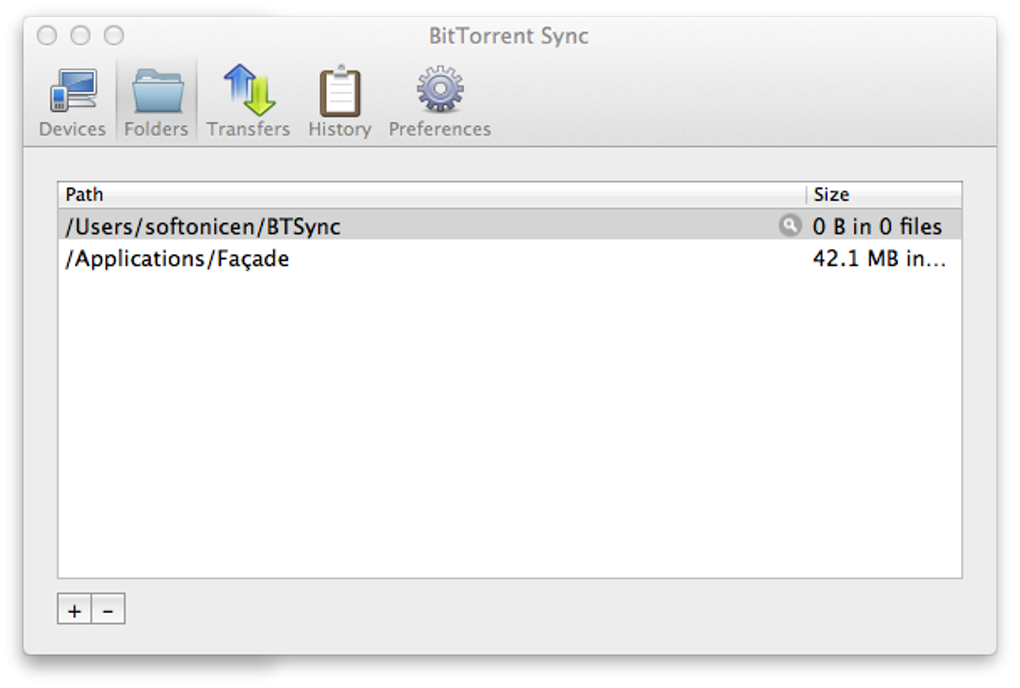The image size is (1020, 688).
Task: Click the BitTorrent Sync window title
Action: [x=508, y=37]
